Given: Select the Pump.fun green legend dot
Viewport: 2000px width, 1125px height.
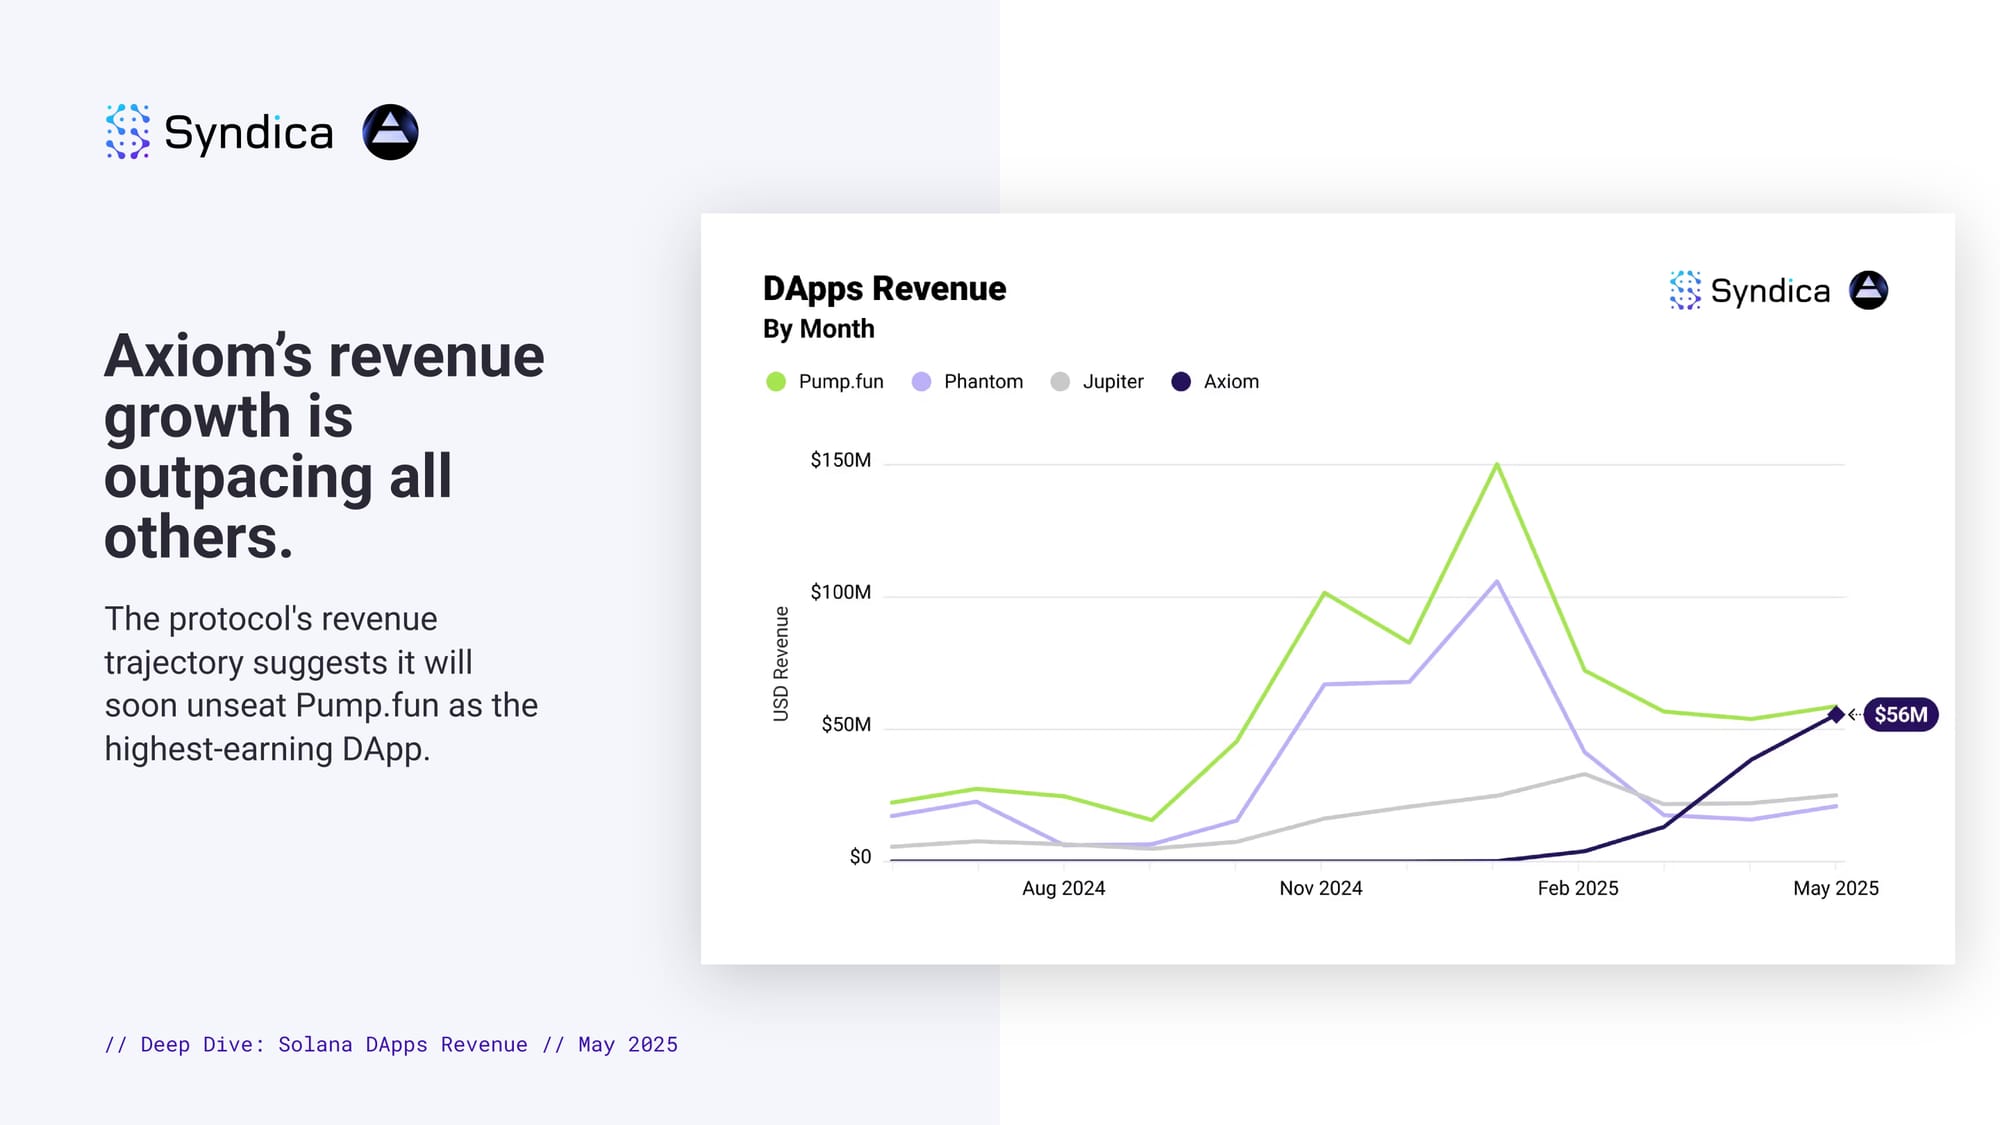Looking at the screenshot, I should point(776,382).
